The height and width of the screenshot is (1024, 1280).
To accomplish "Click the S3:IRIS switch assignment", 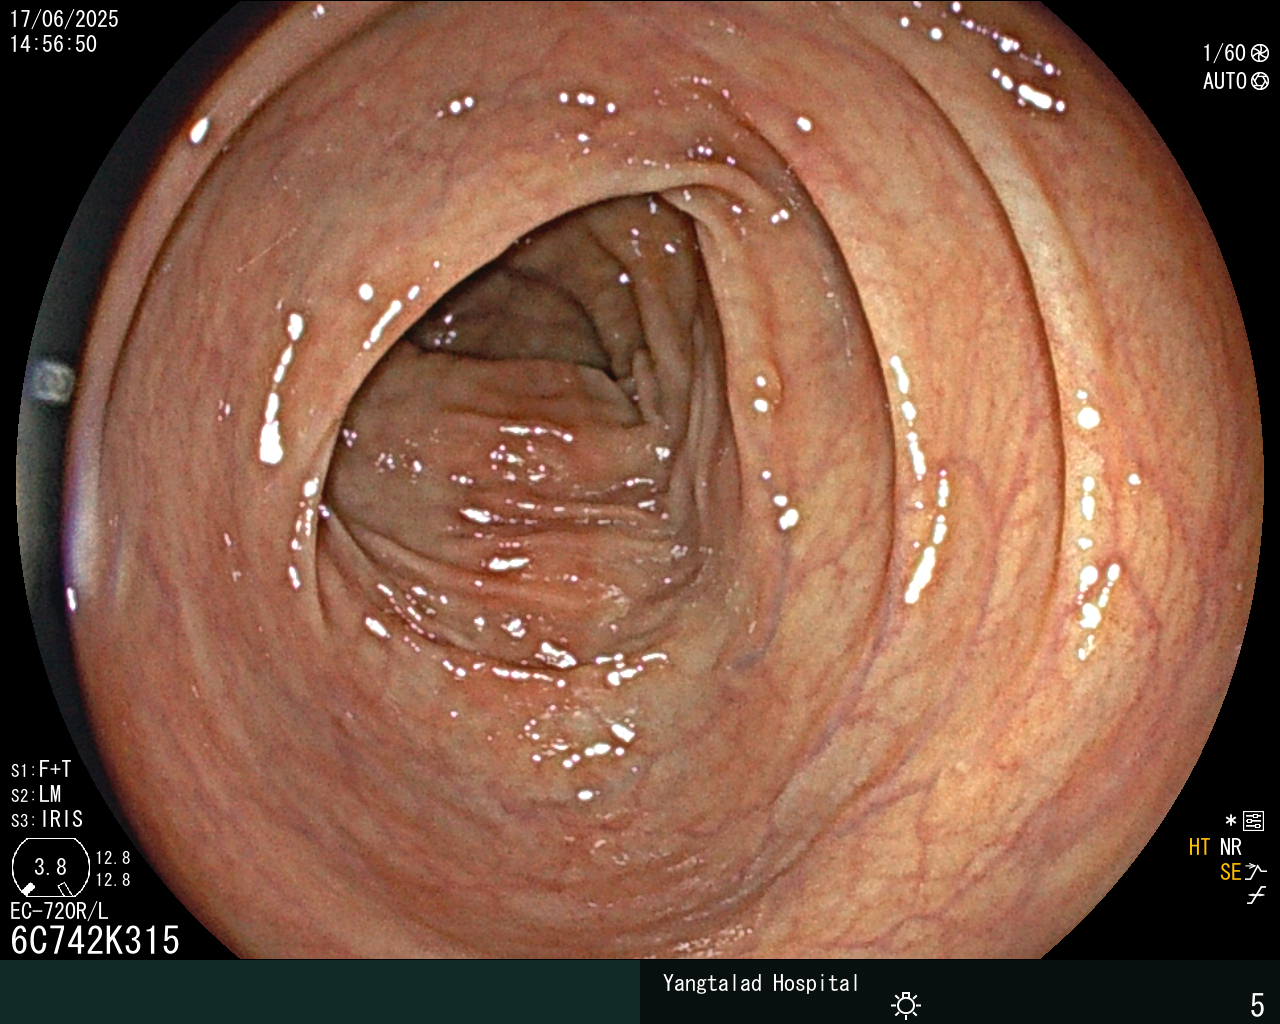I will (47, 819).
